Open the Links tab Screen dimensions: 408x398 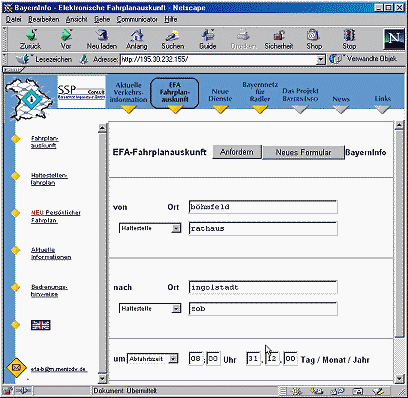click(382, 98)
